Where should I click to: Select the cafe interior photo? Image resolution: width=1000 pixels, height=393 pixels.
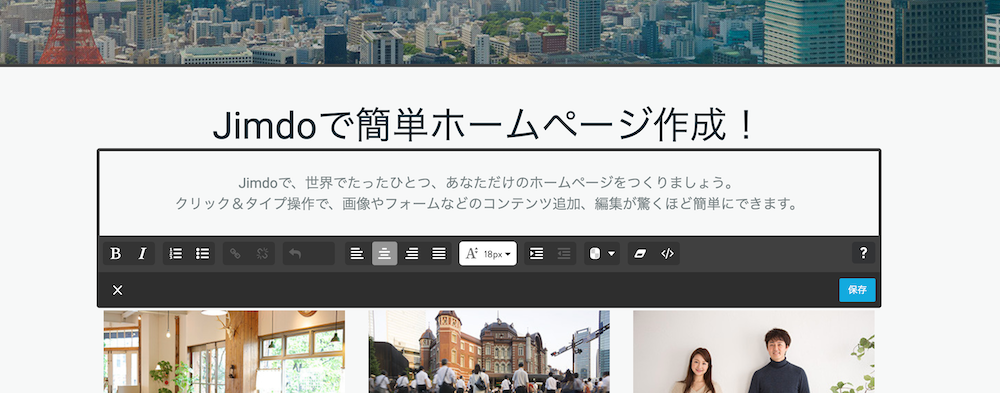coord(224,352)
